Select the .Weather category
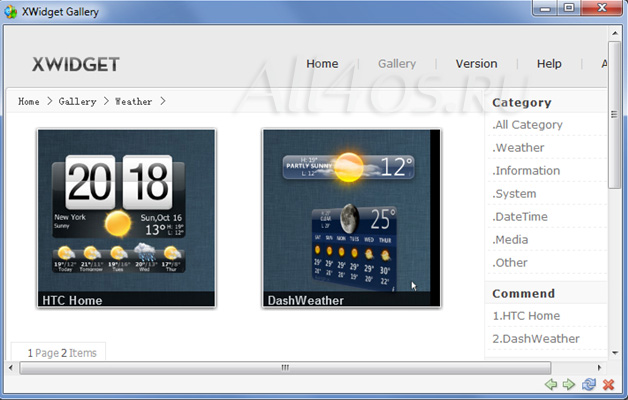This screenshot has height=400, width=628. point(518,148)
